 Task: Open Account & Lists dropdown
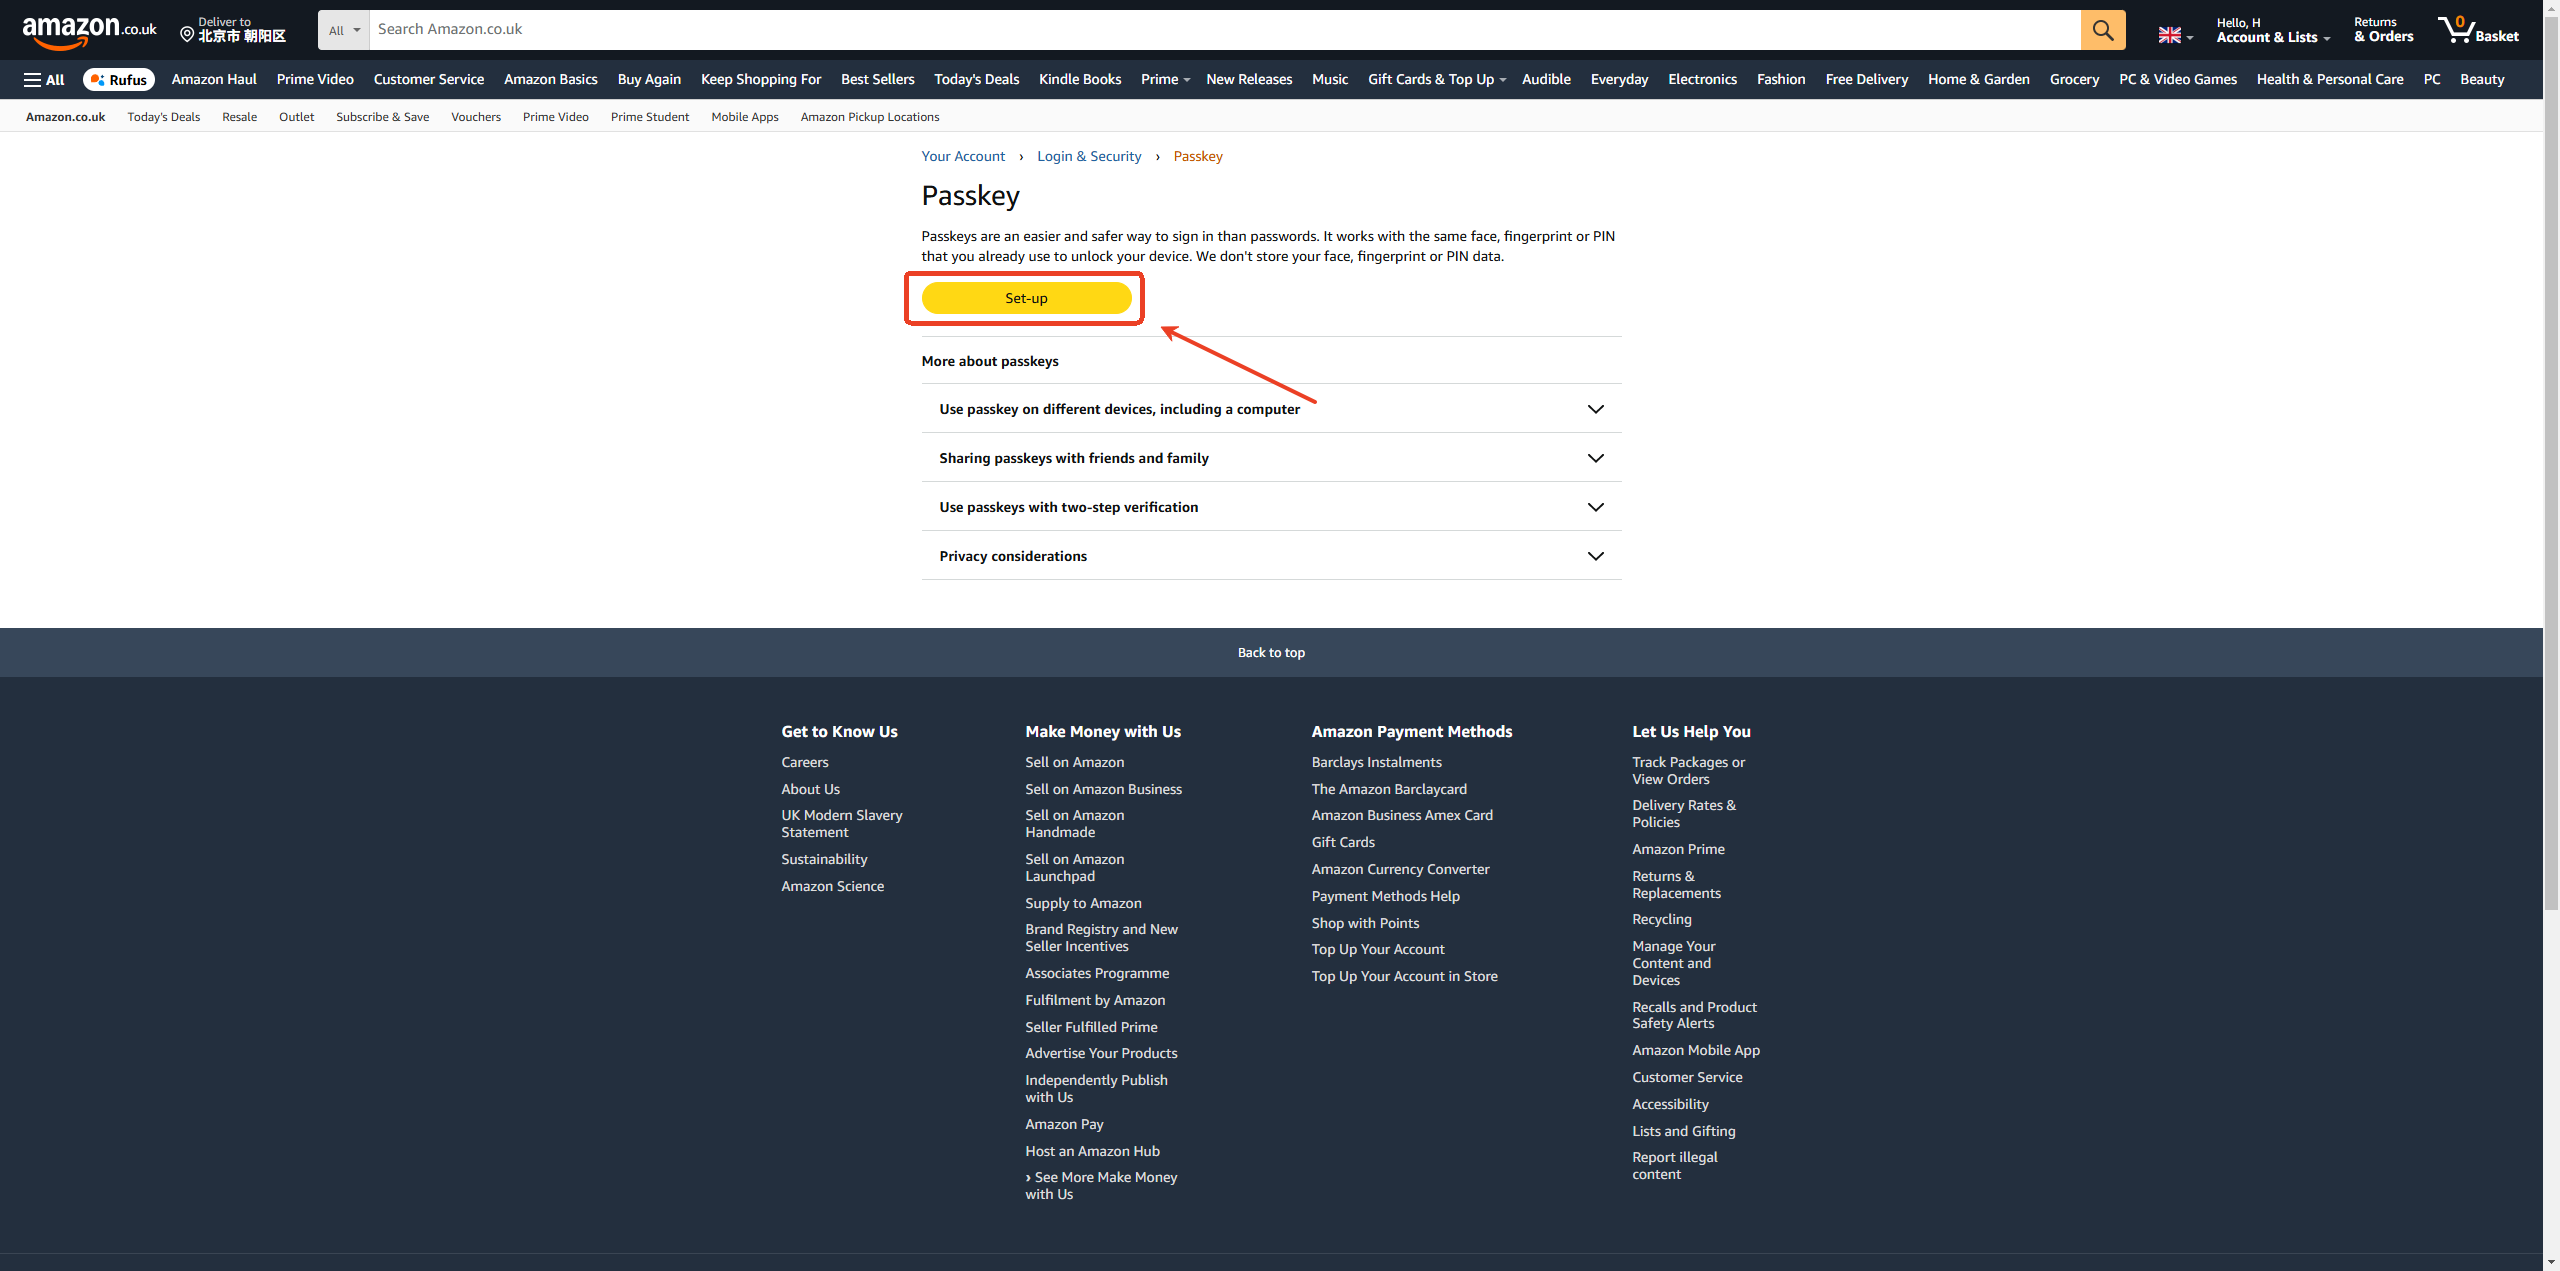pos(2273,30)
